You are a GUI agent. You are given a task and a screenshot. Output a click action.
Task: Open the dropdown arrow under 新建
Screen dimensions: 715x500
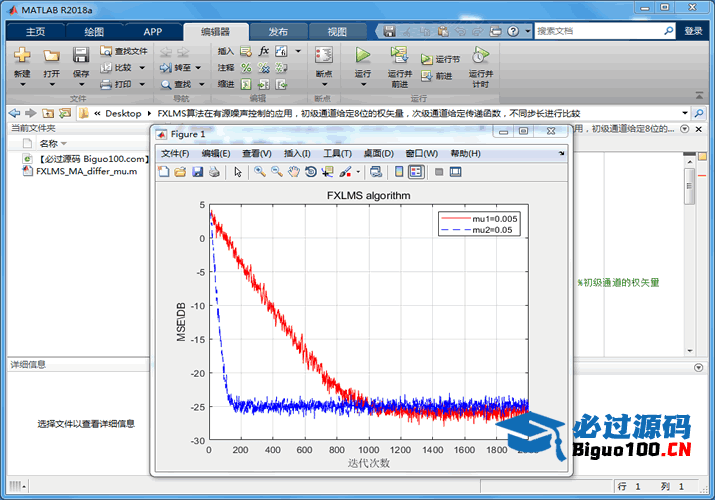pyautogui.click(x=22, y=84)
